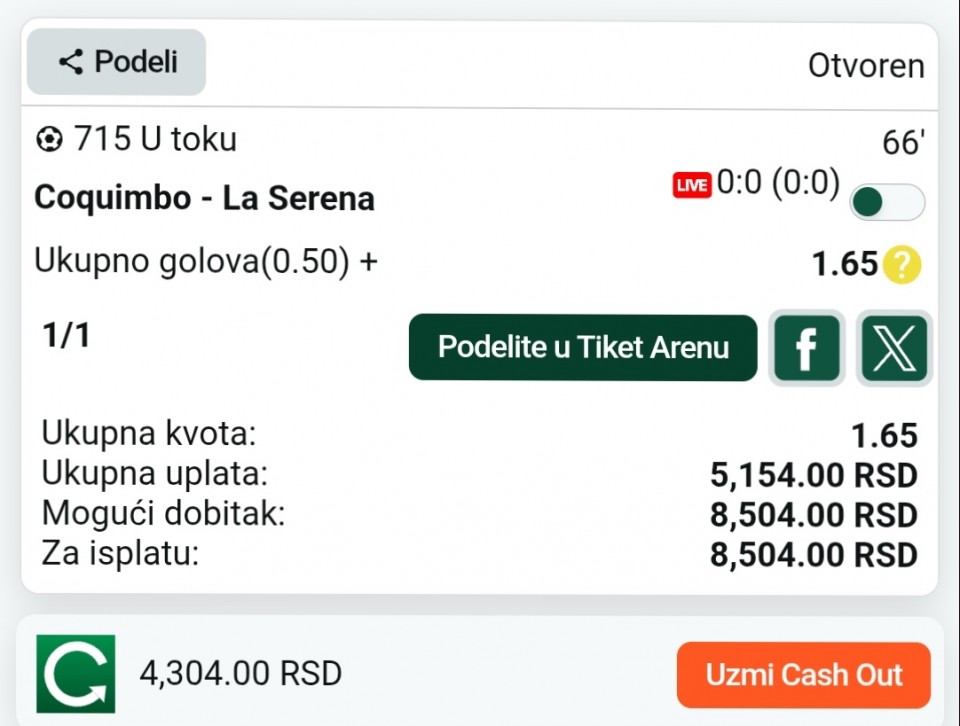The height and width of the screenshot is (726, 960).
Task: Click the Mogući dobitak 8,504.00 RSD value
Action: (813, 515)
